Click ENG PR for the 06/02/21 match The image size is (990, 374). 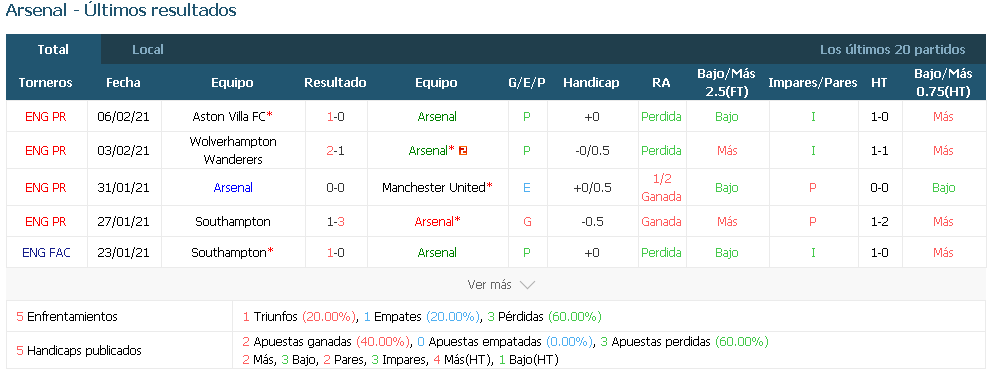point(46,117)
